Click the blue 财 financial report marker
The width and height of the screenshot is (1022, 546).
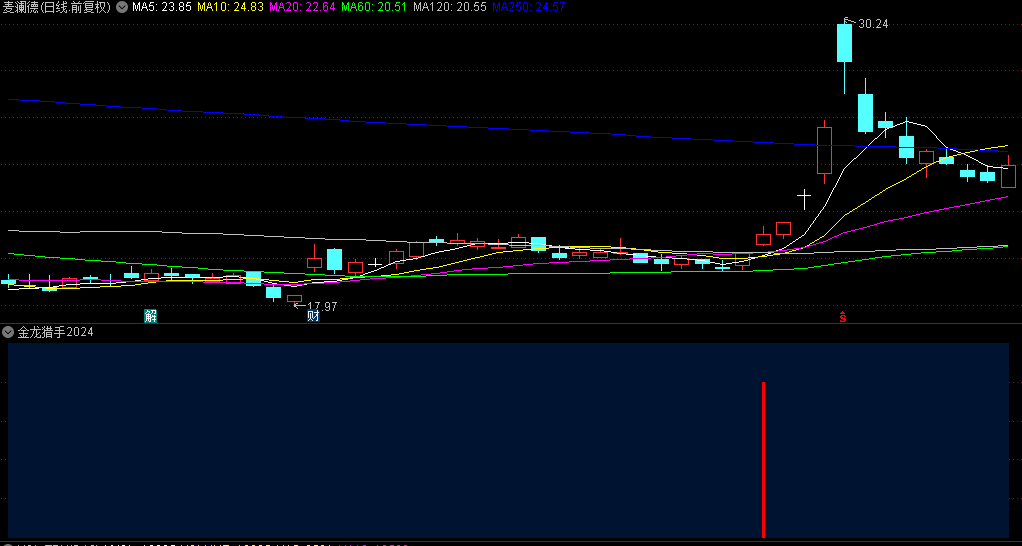[x=314, y=317]
